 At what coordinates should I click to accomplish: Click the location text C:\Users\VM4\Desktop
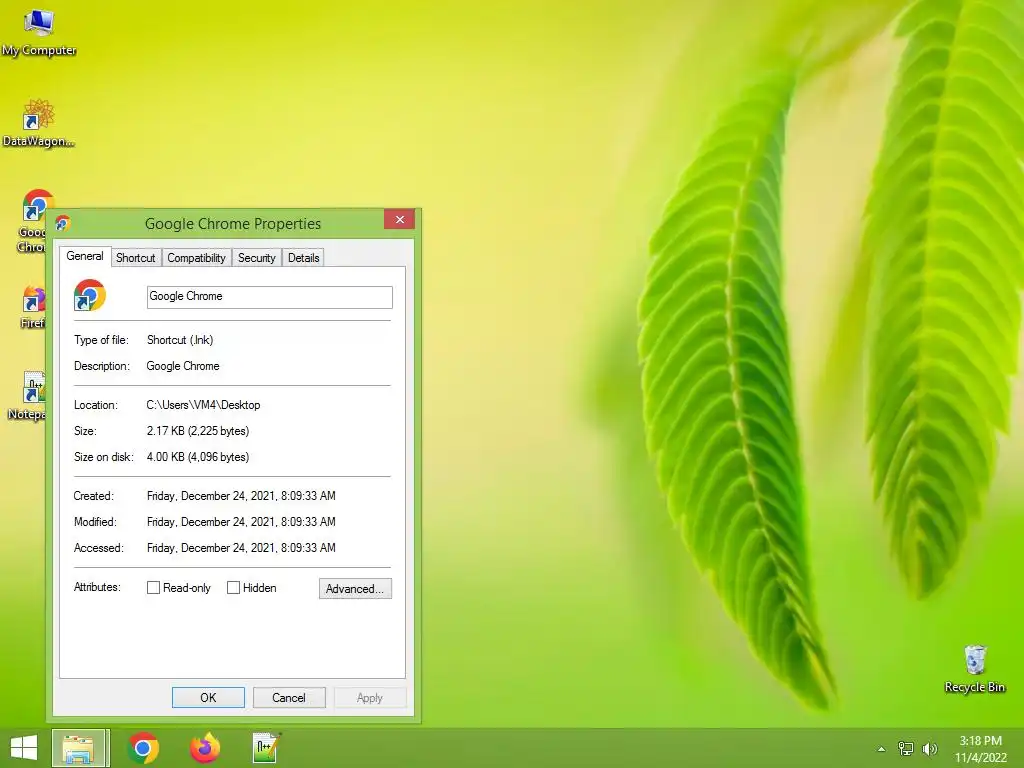[203, 405]
